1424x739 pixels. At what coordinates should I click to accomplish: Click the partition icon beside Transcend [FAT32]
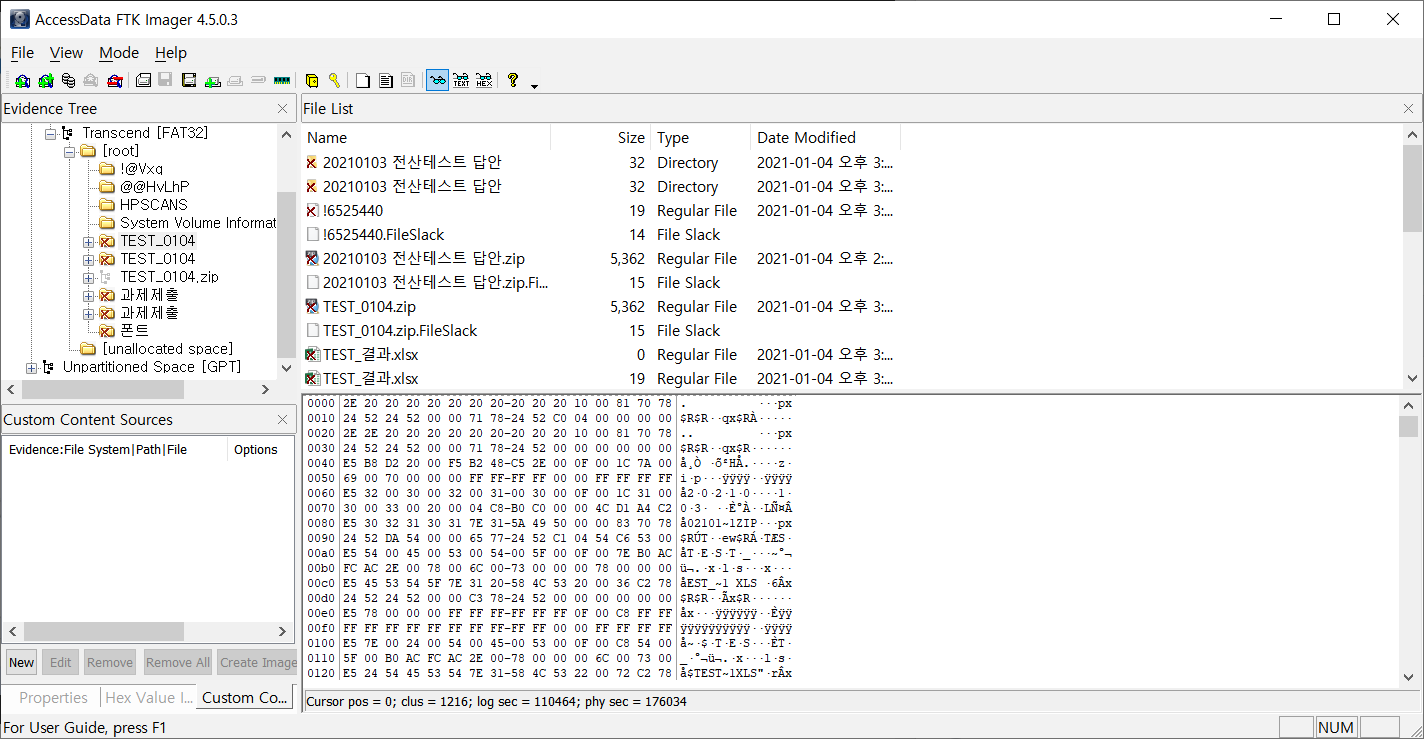(x=67, y=133)
